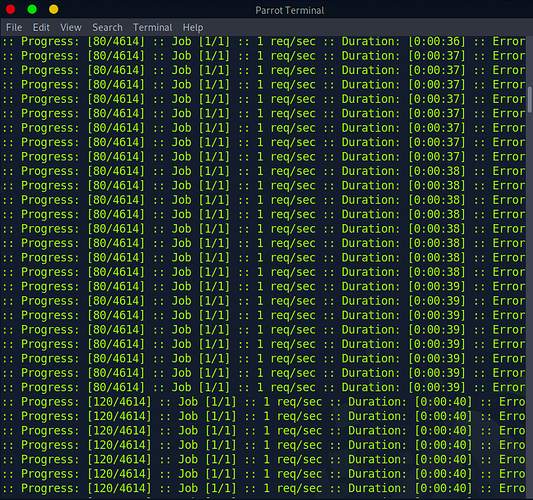Open the Edit menu
The image size is (533, 500).
point(41,27)
